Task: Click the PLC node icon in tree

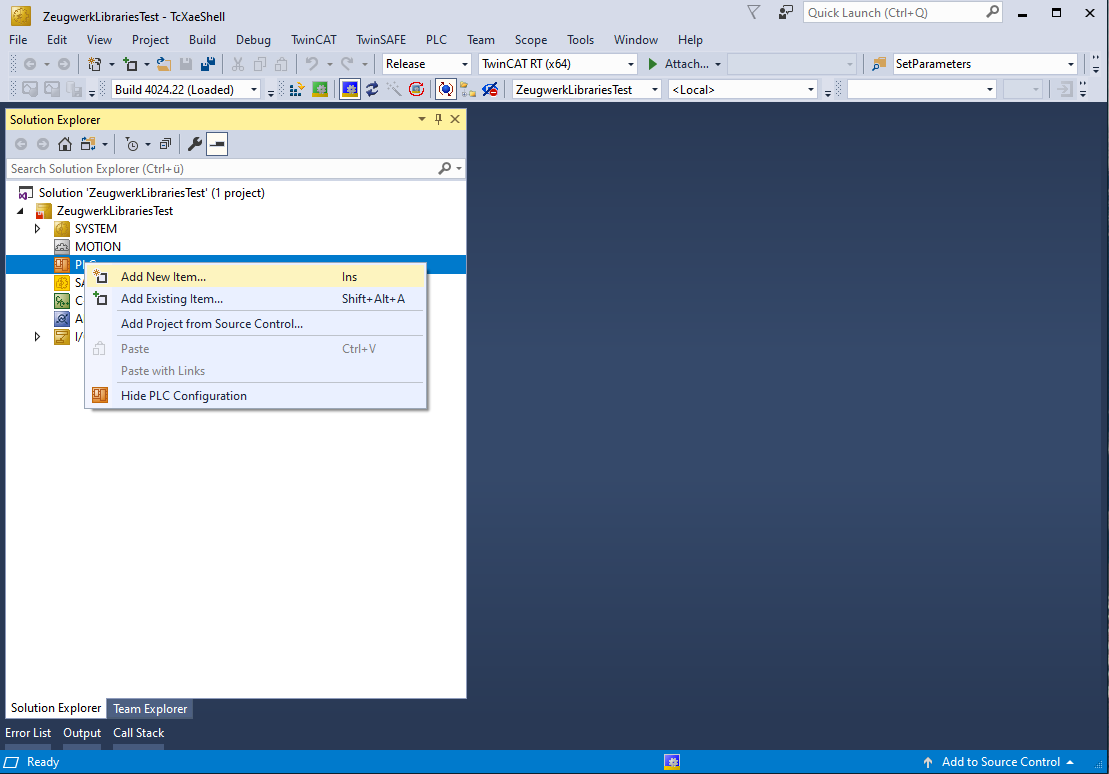Action: pyautogui.click(x=62, y=265)
